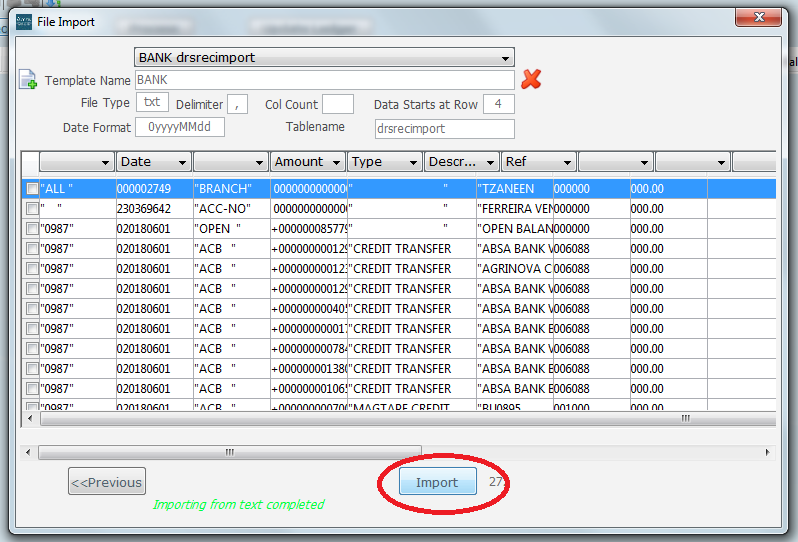Viewport: 798px width, 542px height.
Task: Click the File Import window title icon
Action: 20,21
